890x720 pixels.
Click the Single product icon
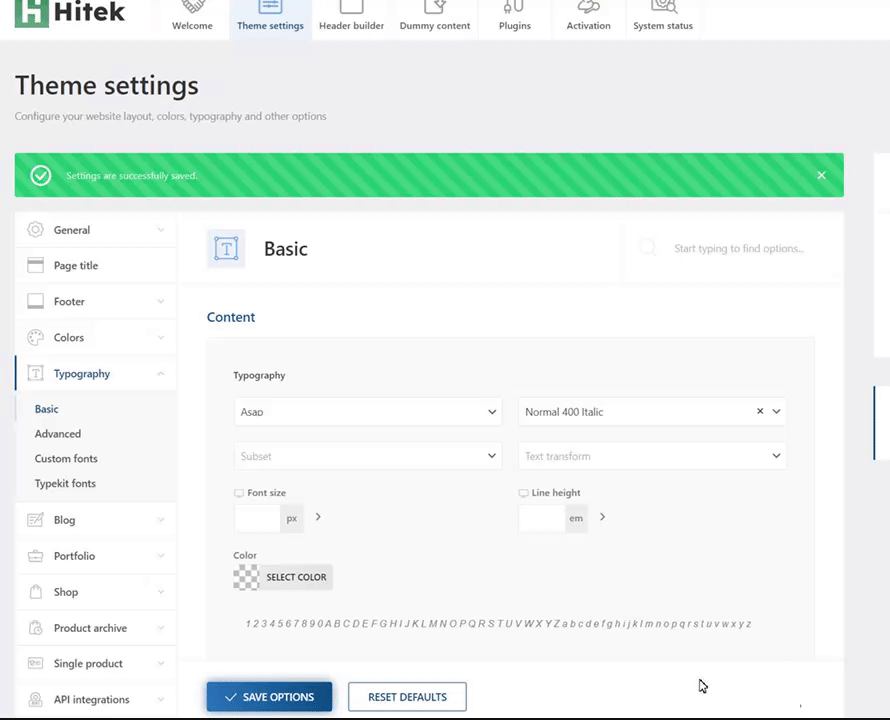(35, 663)
